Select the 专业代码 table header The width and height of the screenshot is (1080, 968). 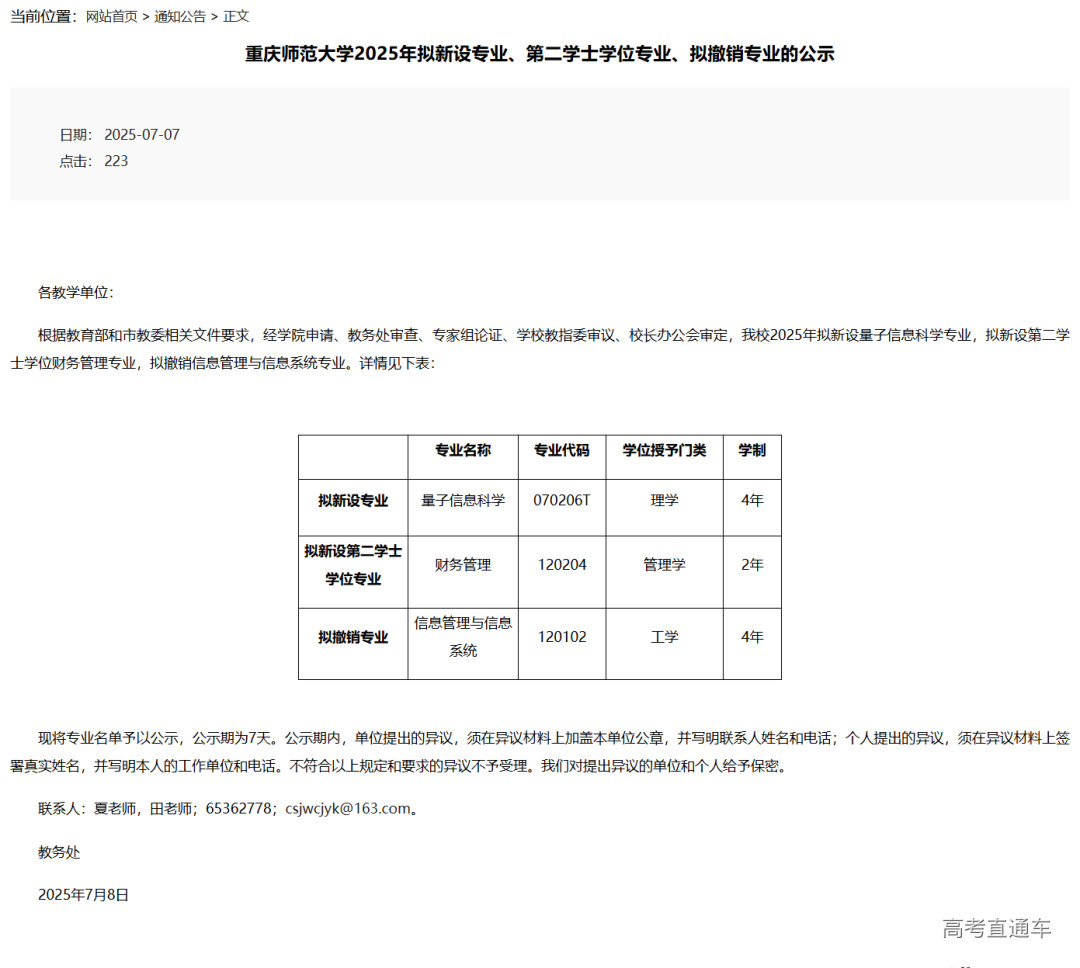click(561, 451)
